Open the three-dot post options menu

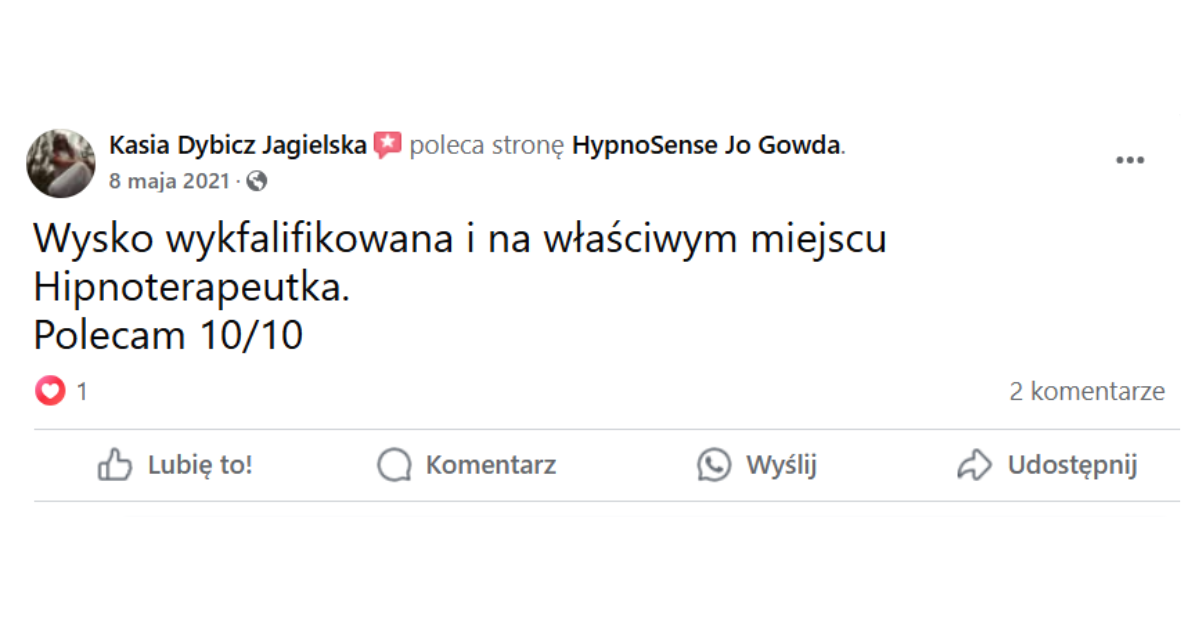[x=1130, y=160]
